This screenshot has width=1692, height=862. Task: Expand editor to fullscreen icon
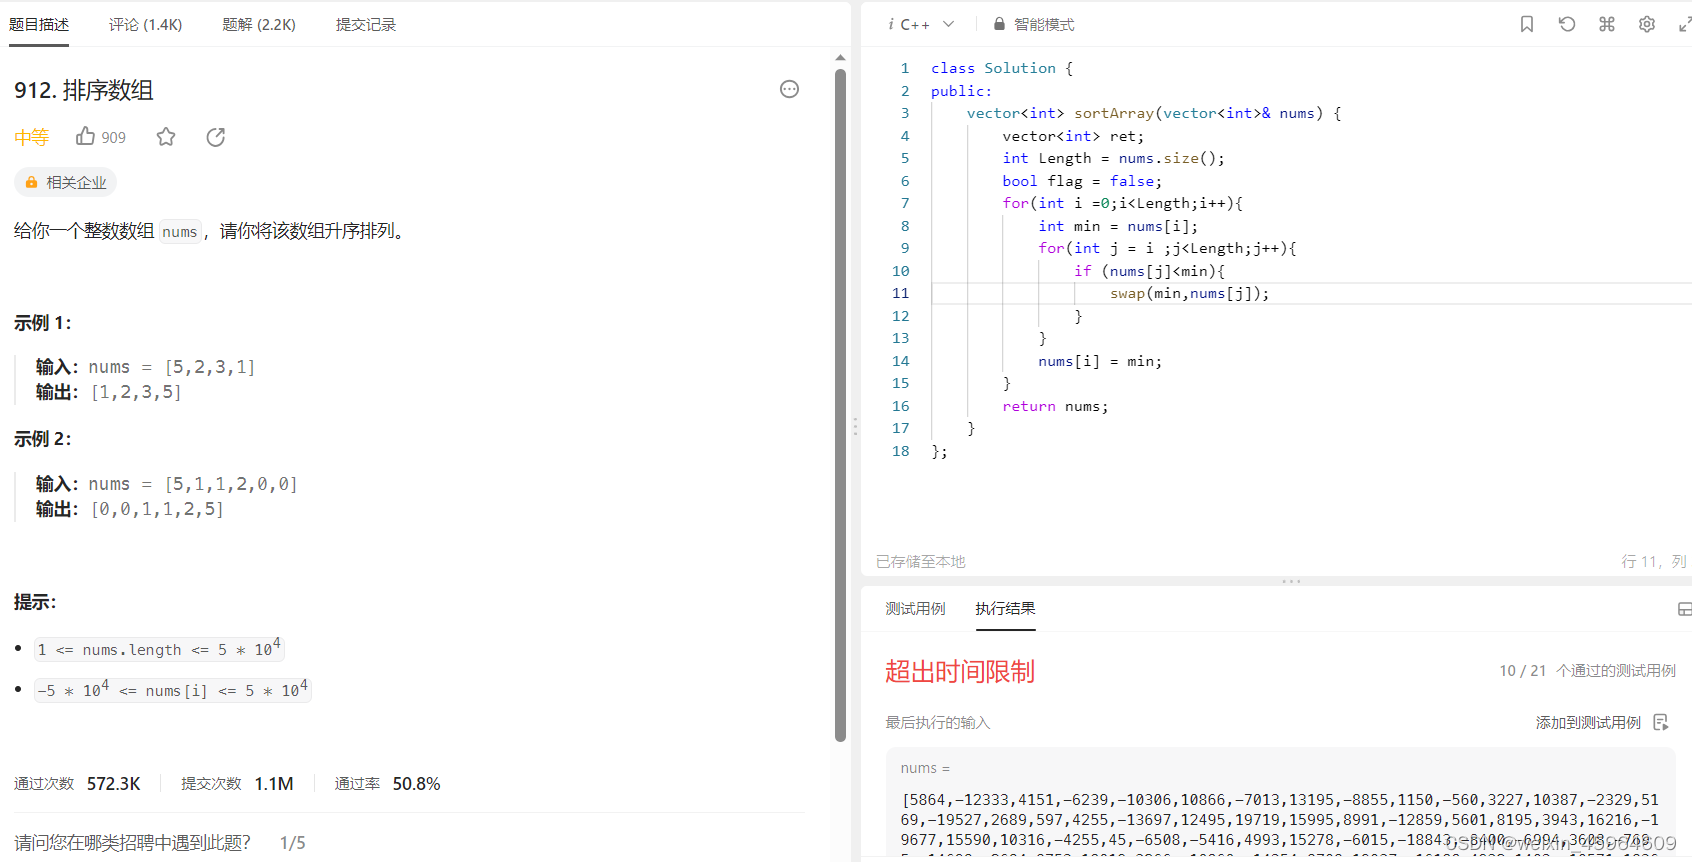coord(1684,24)
